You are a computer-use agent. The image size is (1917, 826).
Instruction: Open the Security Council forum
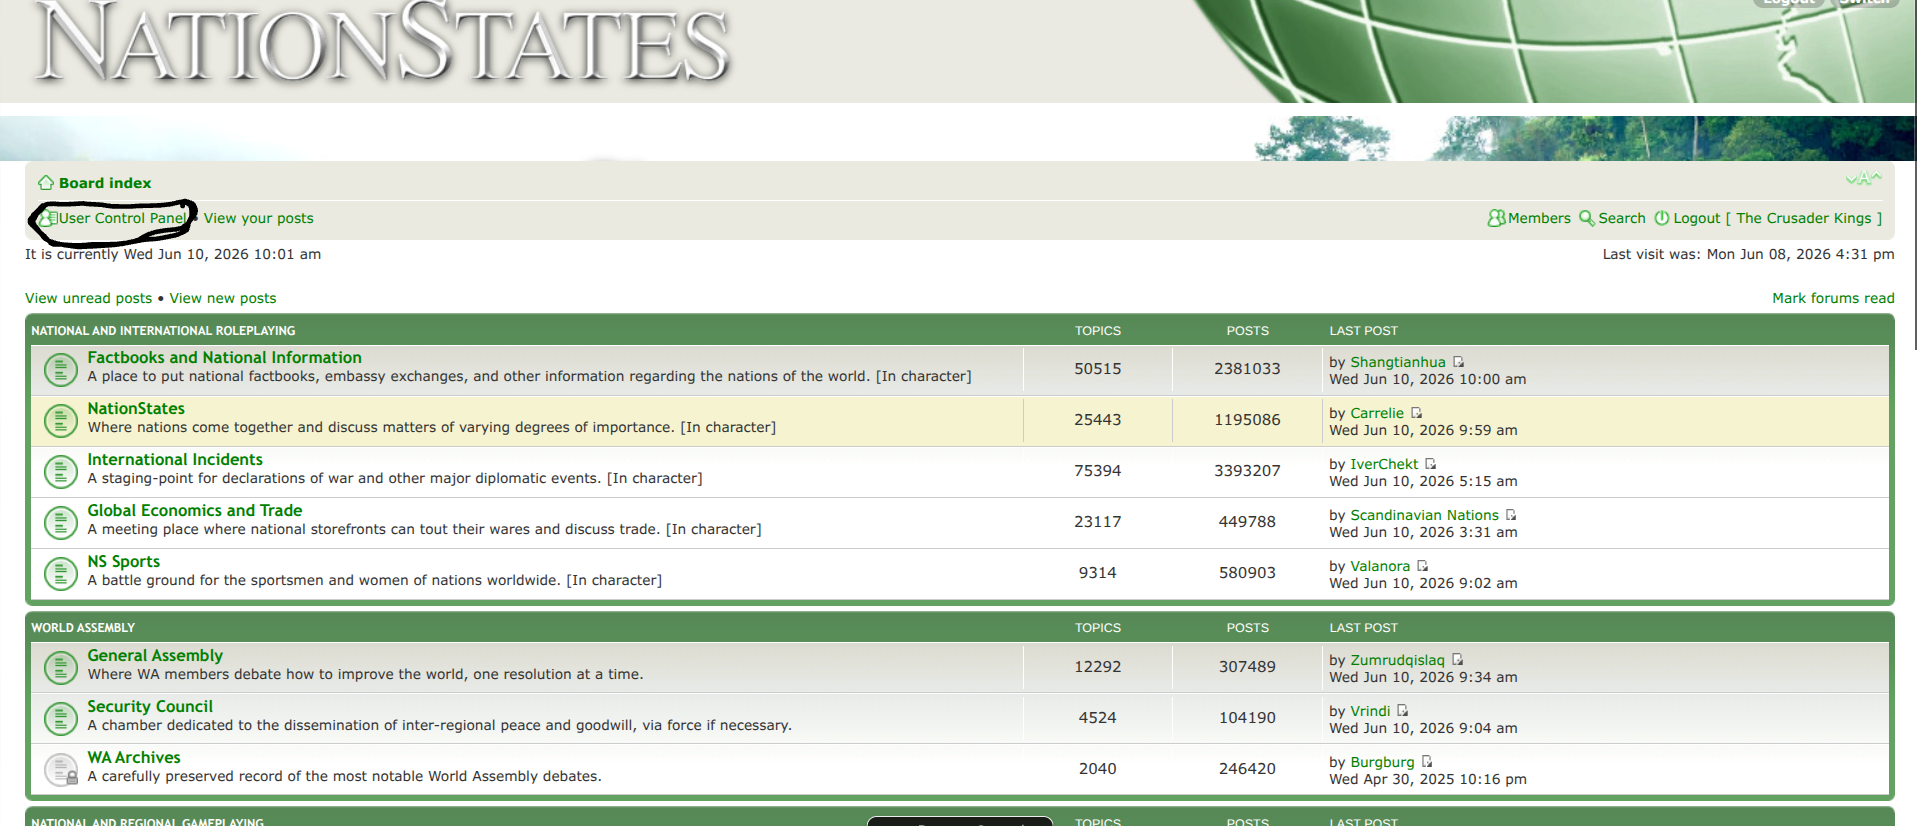[150, 707]
